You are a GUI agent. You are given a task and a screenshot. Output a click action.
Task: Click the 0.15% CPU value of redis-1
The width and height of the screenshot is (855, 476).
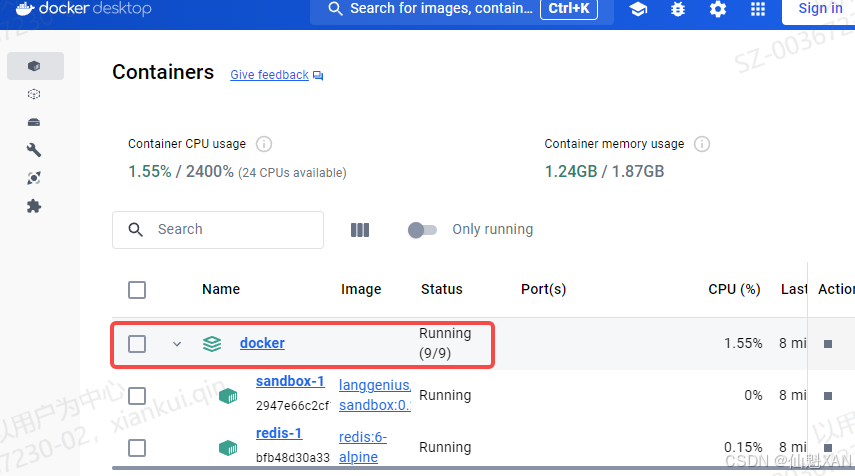coord(743,448)
